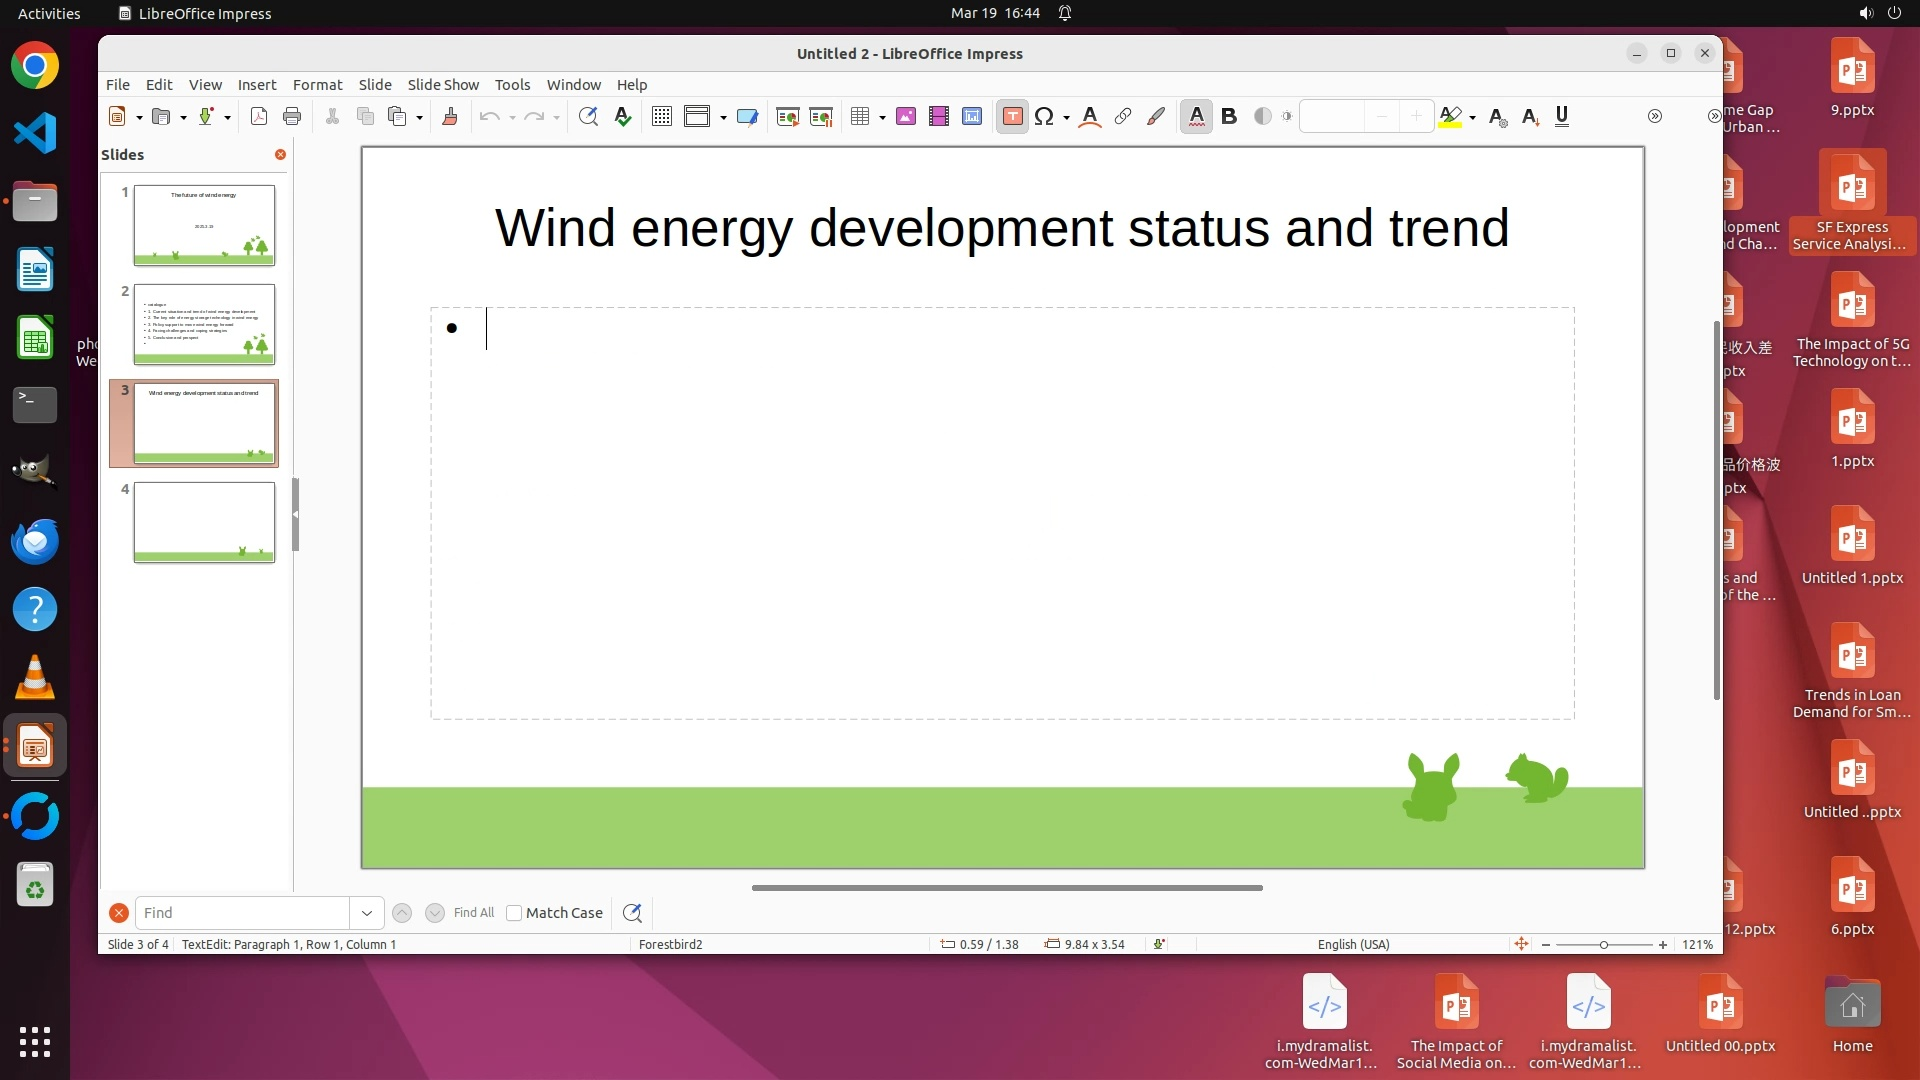Expand the Find history dropdown arrow
The width and height of the screenshot is (1920, 1080).
click(367, 913)
